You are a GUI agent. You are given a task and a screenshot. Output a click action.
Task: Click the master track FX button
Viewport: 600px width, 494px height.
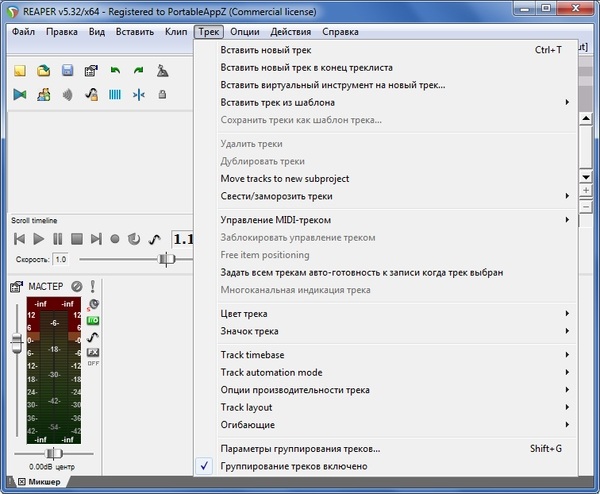pyautogui.click(x=93, y=353)
